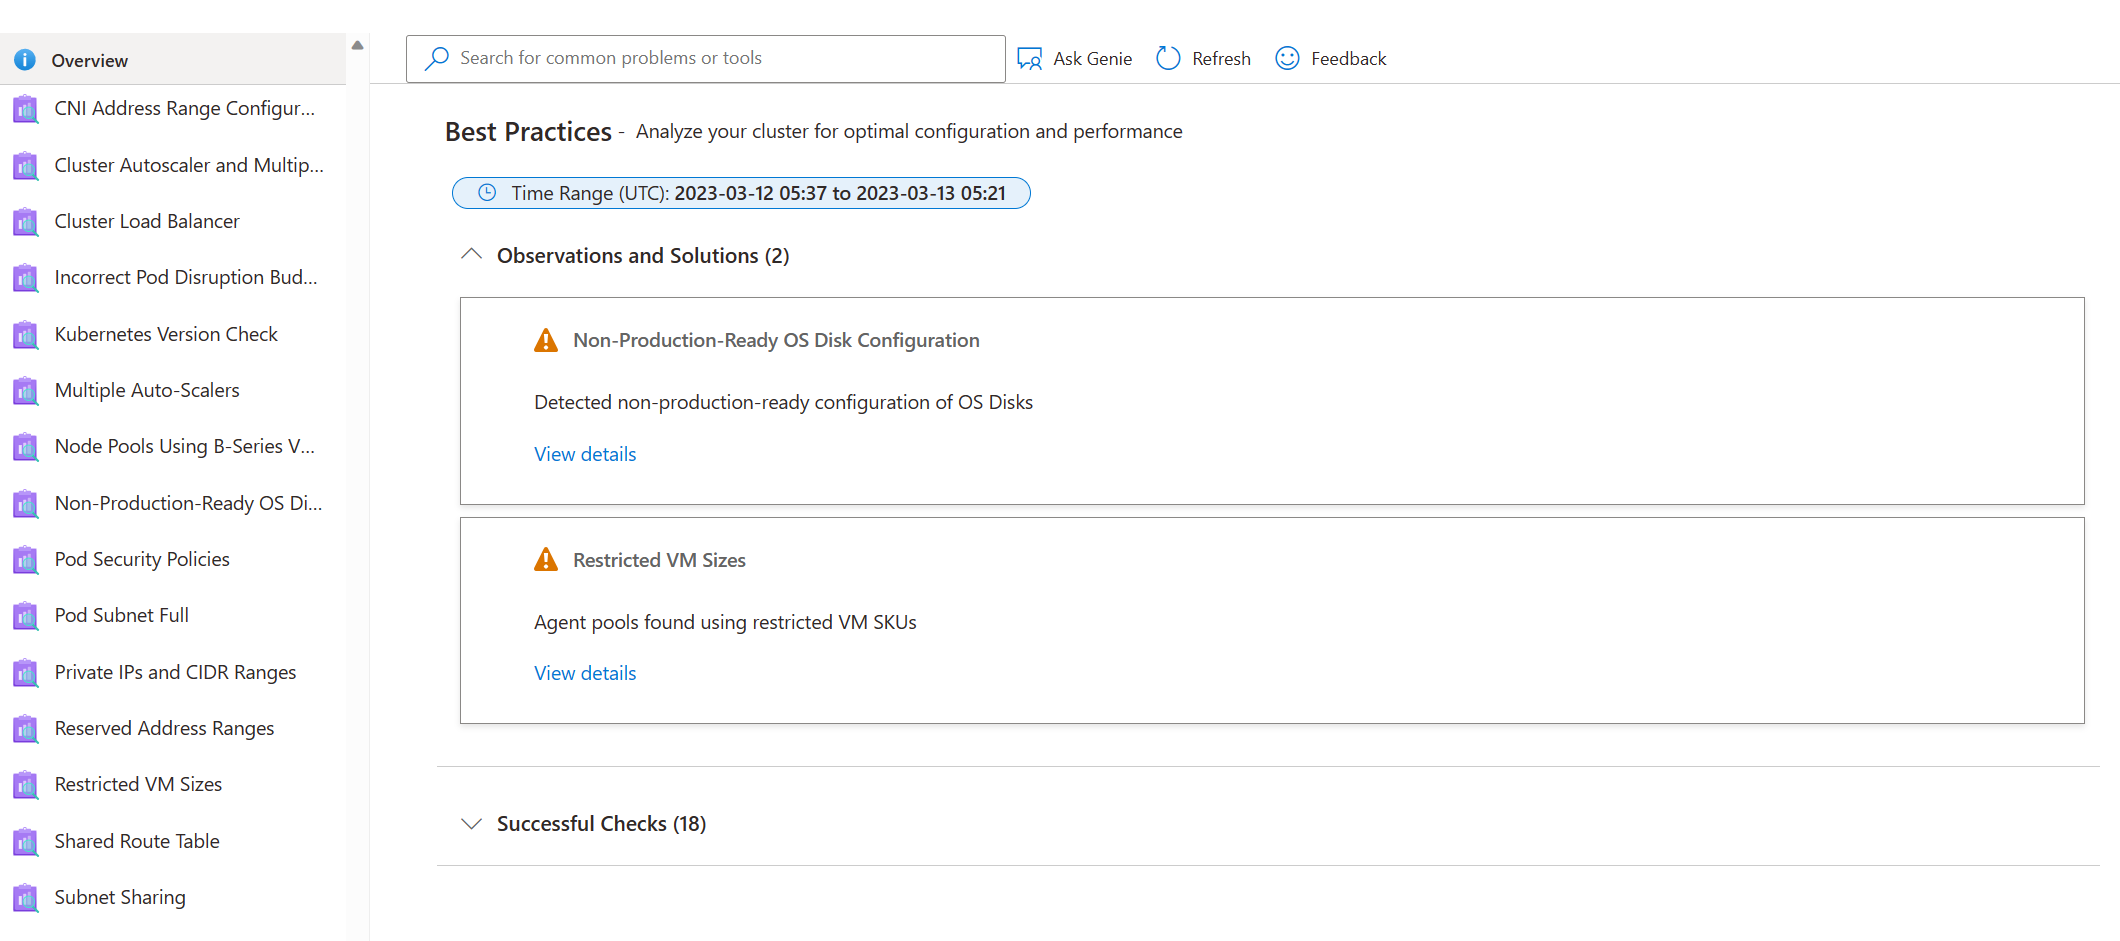View details for Restricted VM Sizes warning
2120x941 pixels.
[x=585, y=673]
